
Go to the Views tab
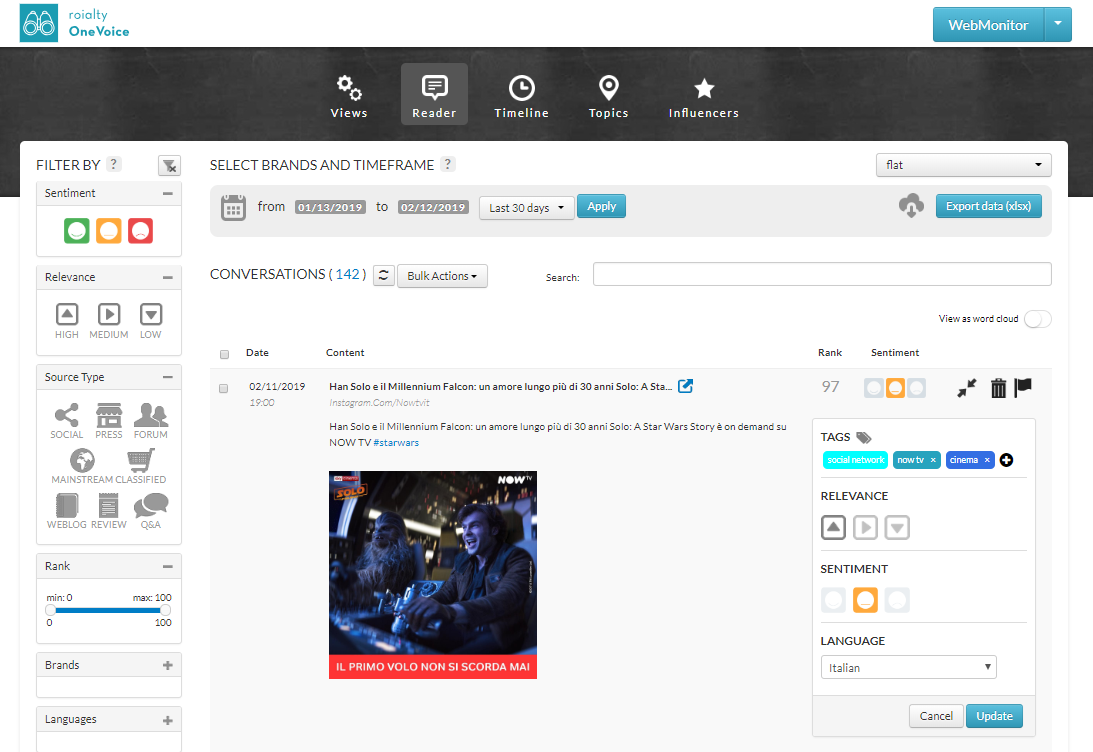349,95
